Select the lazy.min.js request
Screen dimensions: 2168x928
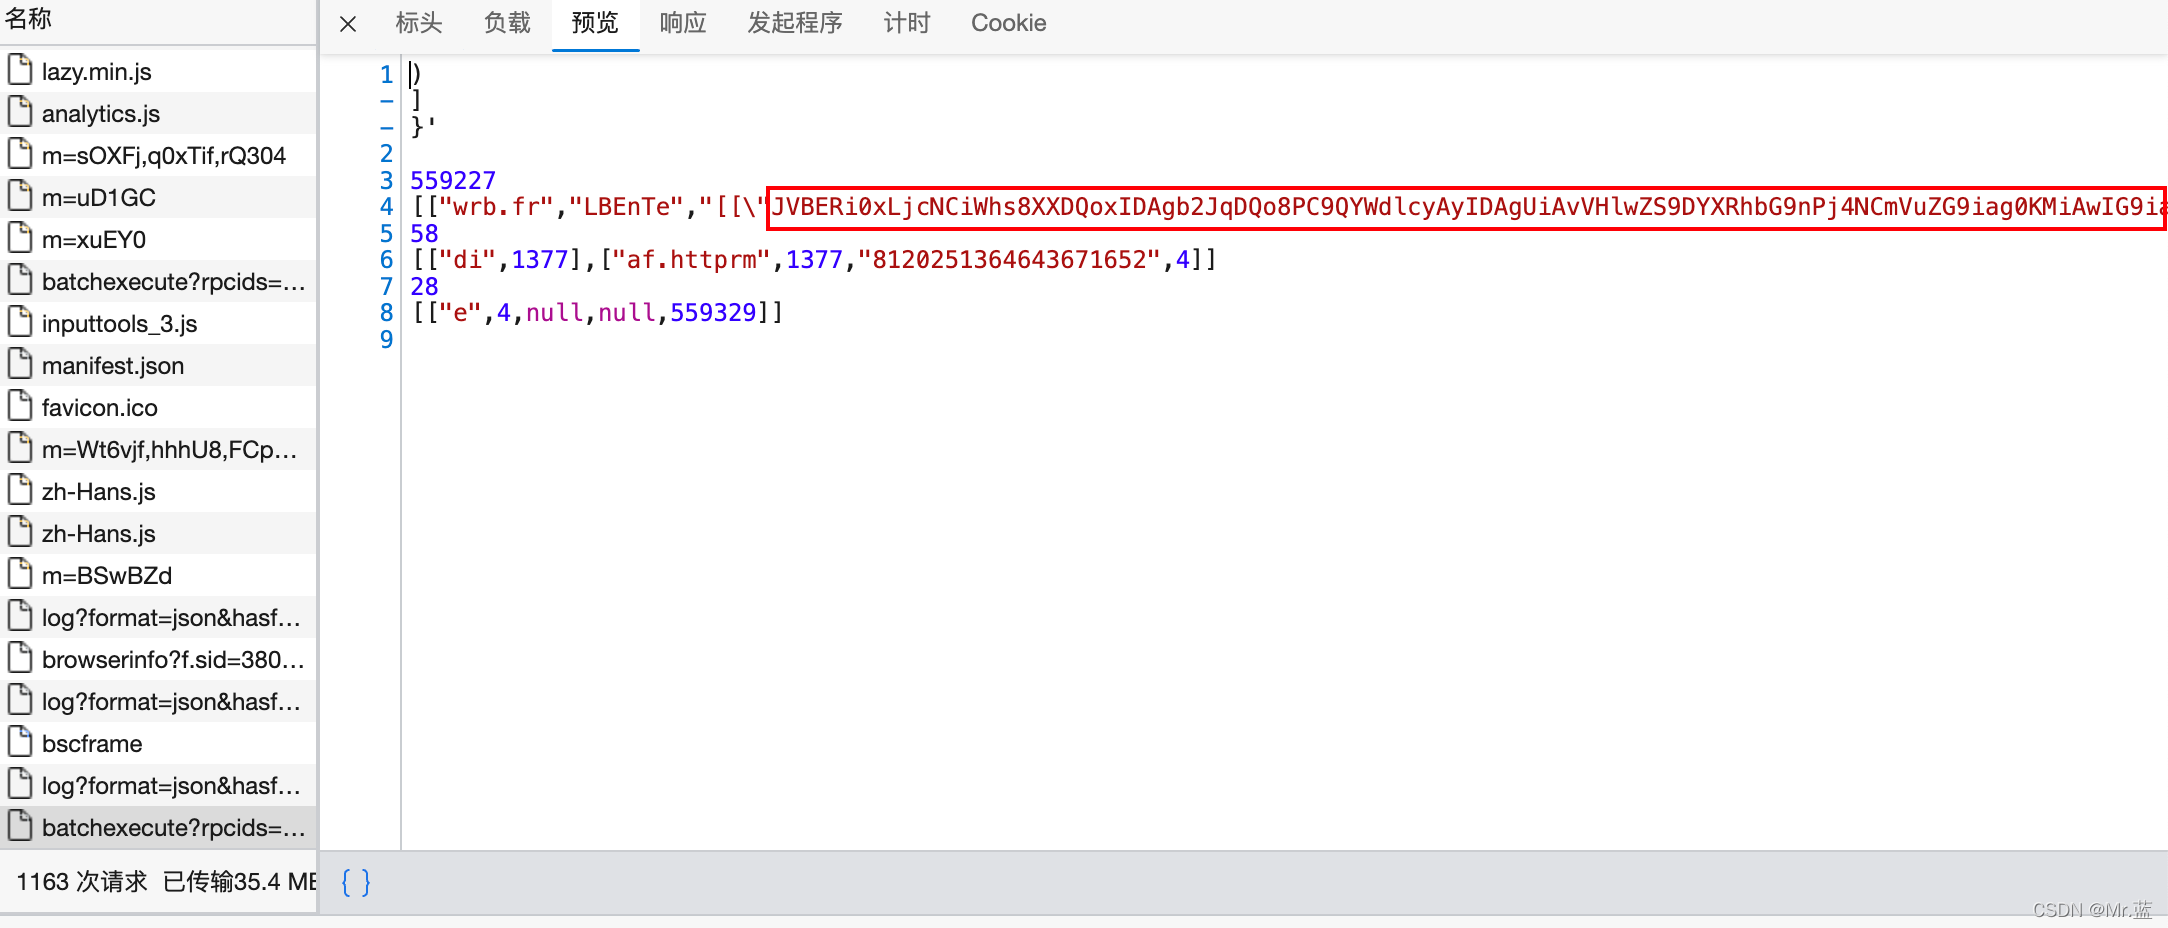click(x=158, y=71)
